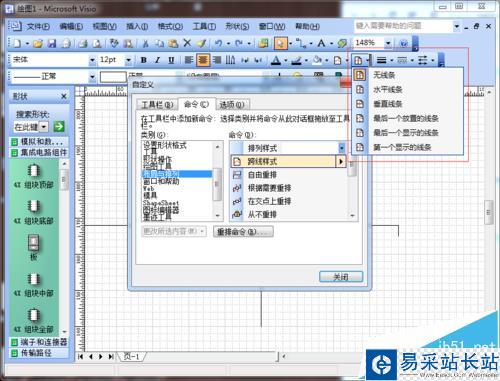
Task: Click the Font Color A icon
Action: point(276,60)
